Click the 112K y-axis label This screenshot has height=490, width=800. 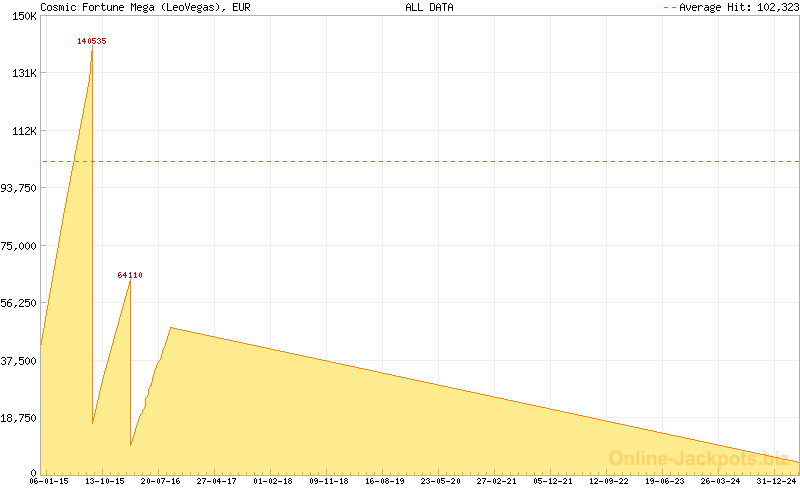(x=23, y=131)
